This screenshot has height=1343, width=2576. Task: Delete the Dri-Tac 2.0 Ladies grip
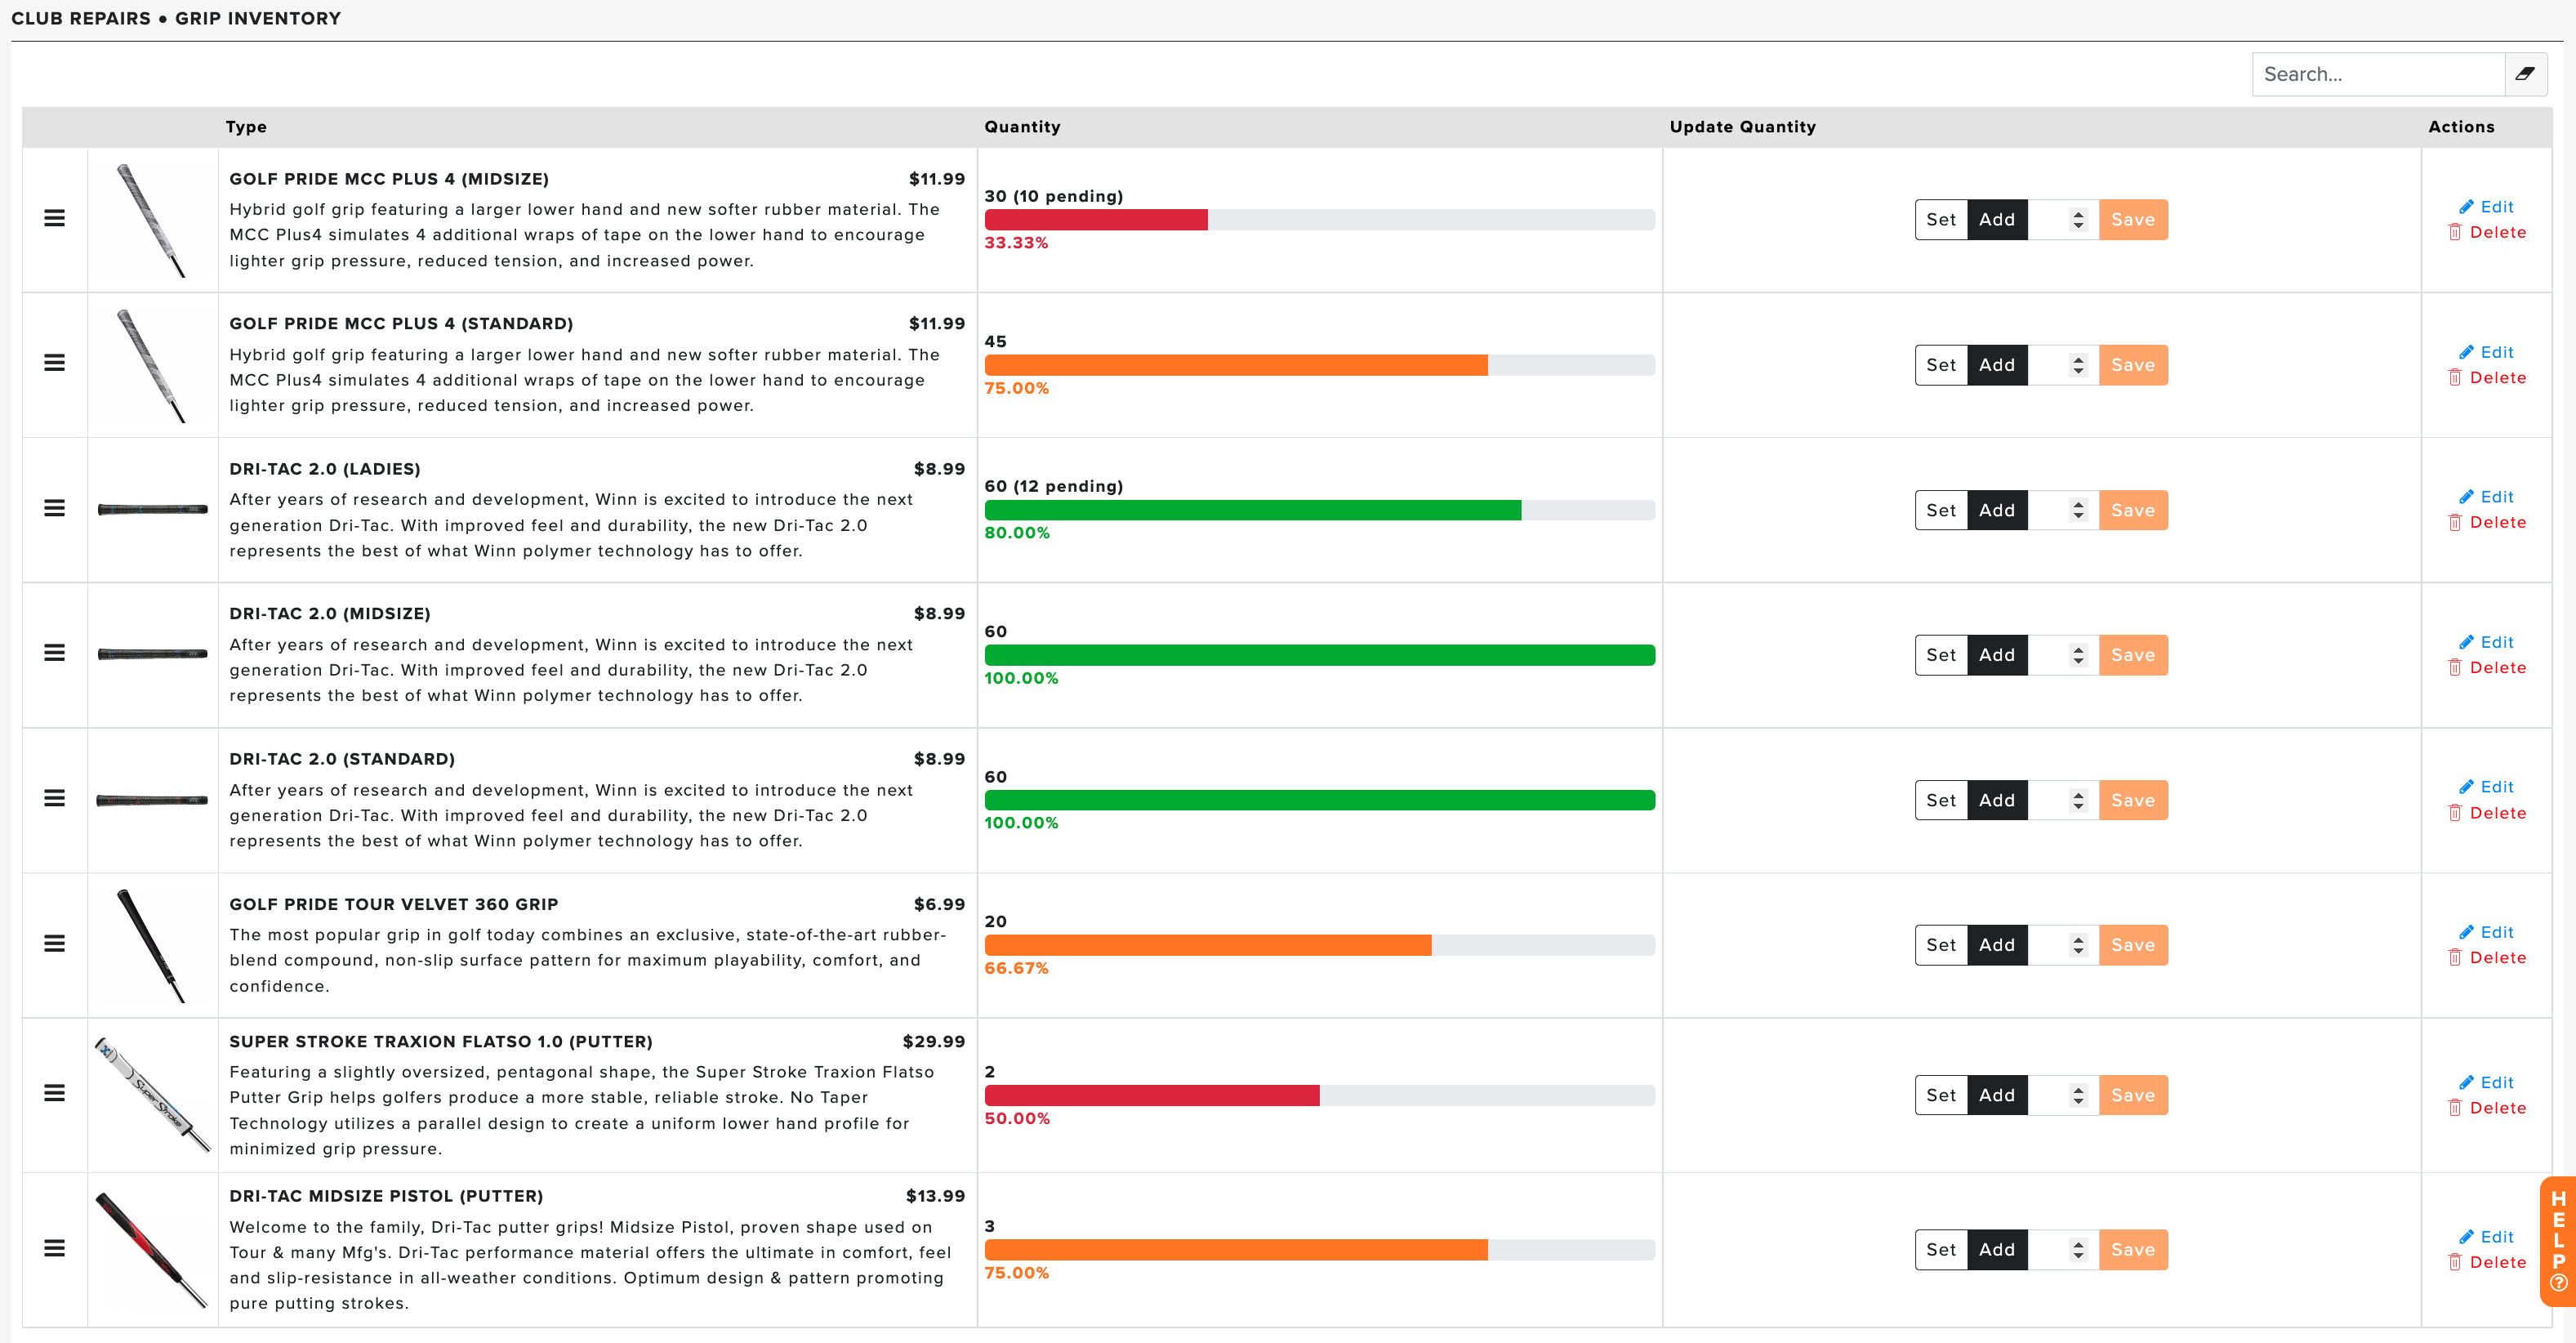click(2487, 522)
